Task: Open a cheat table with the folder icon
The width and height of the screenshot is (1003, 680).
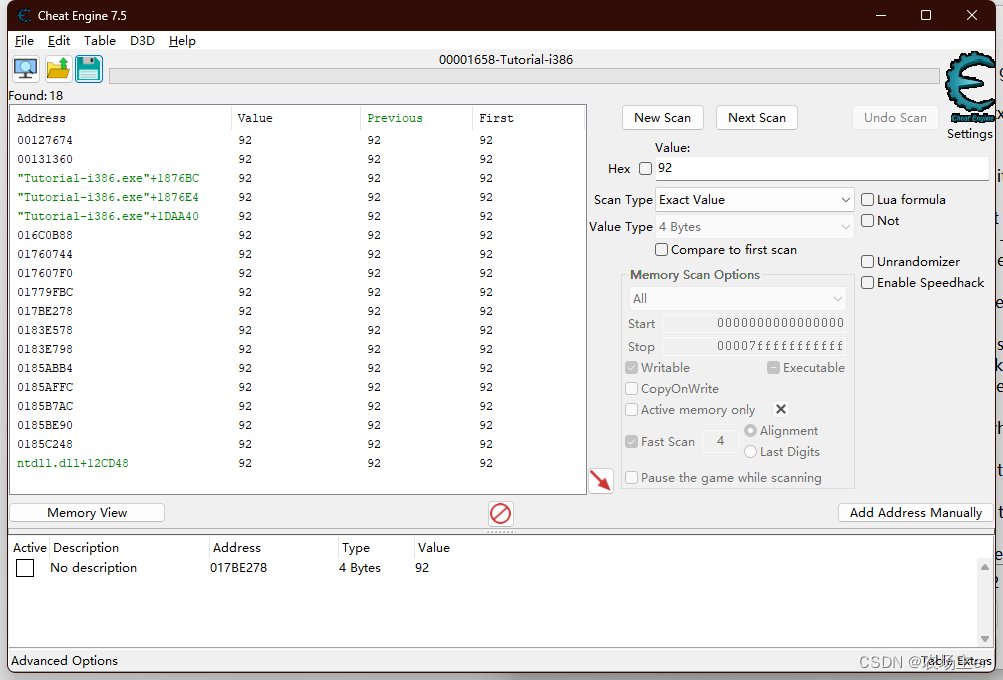Action: click(58, 69)
